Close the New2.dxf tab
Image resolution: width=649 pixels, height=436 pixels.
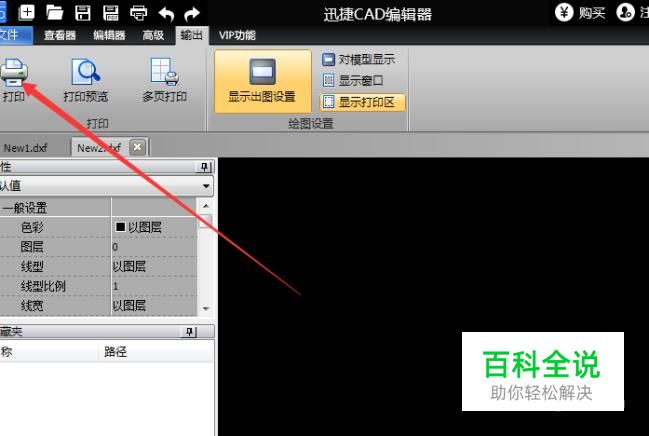pos(137,147)
